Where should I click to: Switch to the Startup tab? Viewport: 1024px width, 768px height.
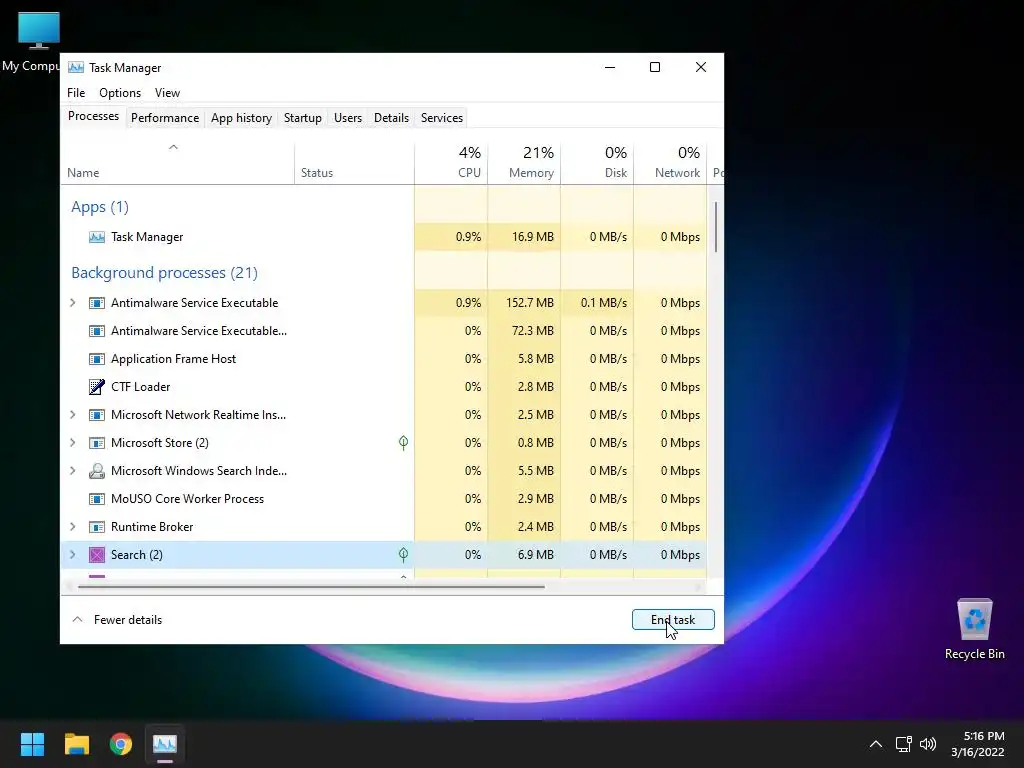point(302,118)
